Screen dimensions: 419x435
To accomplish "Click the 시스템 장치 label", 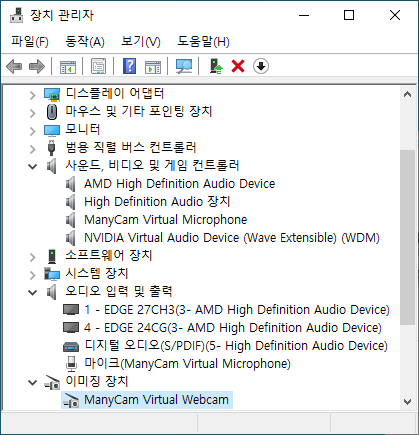I will click(x=97, y=274).
